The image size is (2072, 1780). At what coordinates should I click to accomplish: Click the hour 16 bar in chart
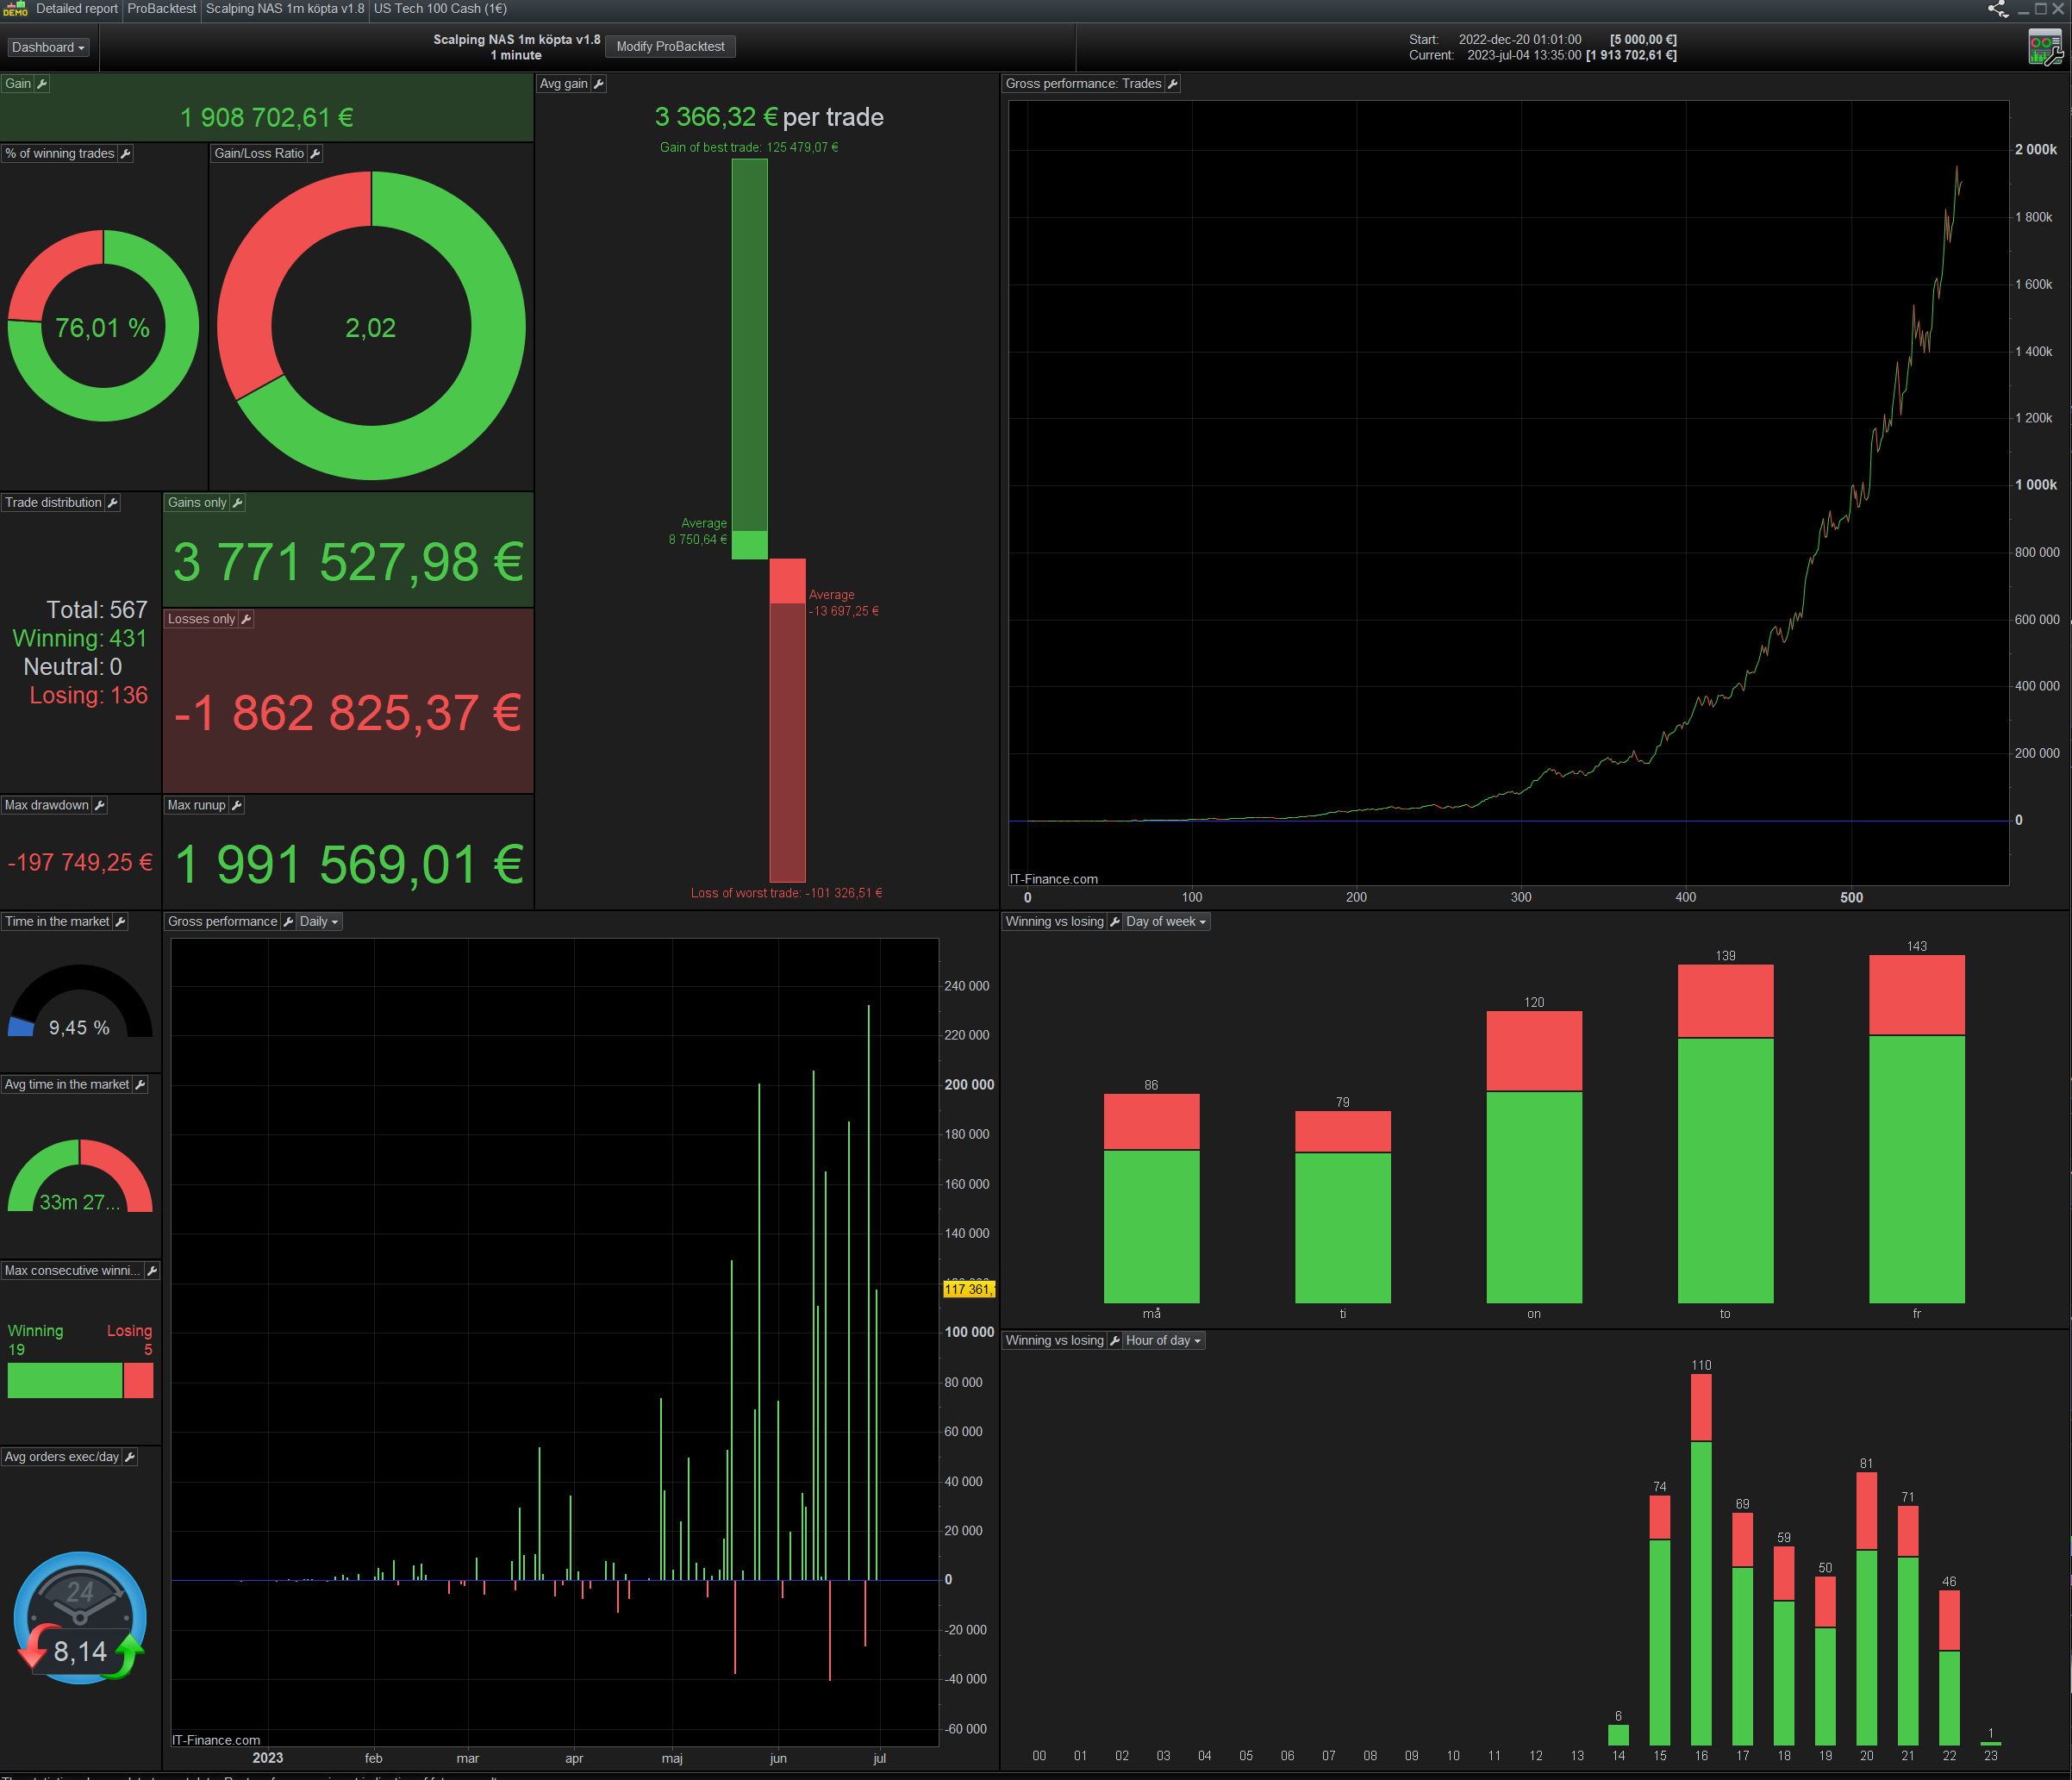(x=1701, y=1560)
